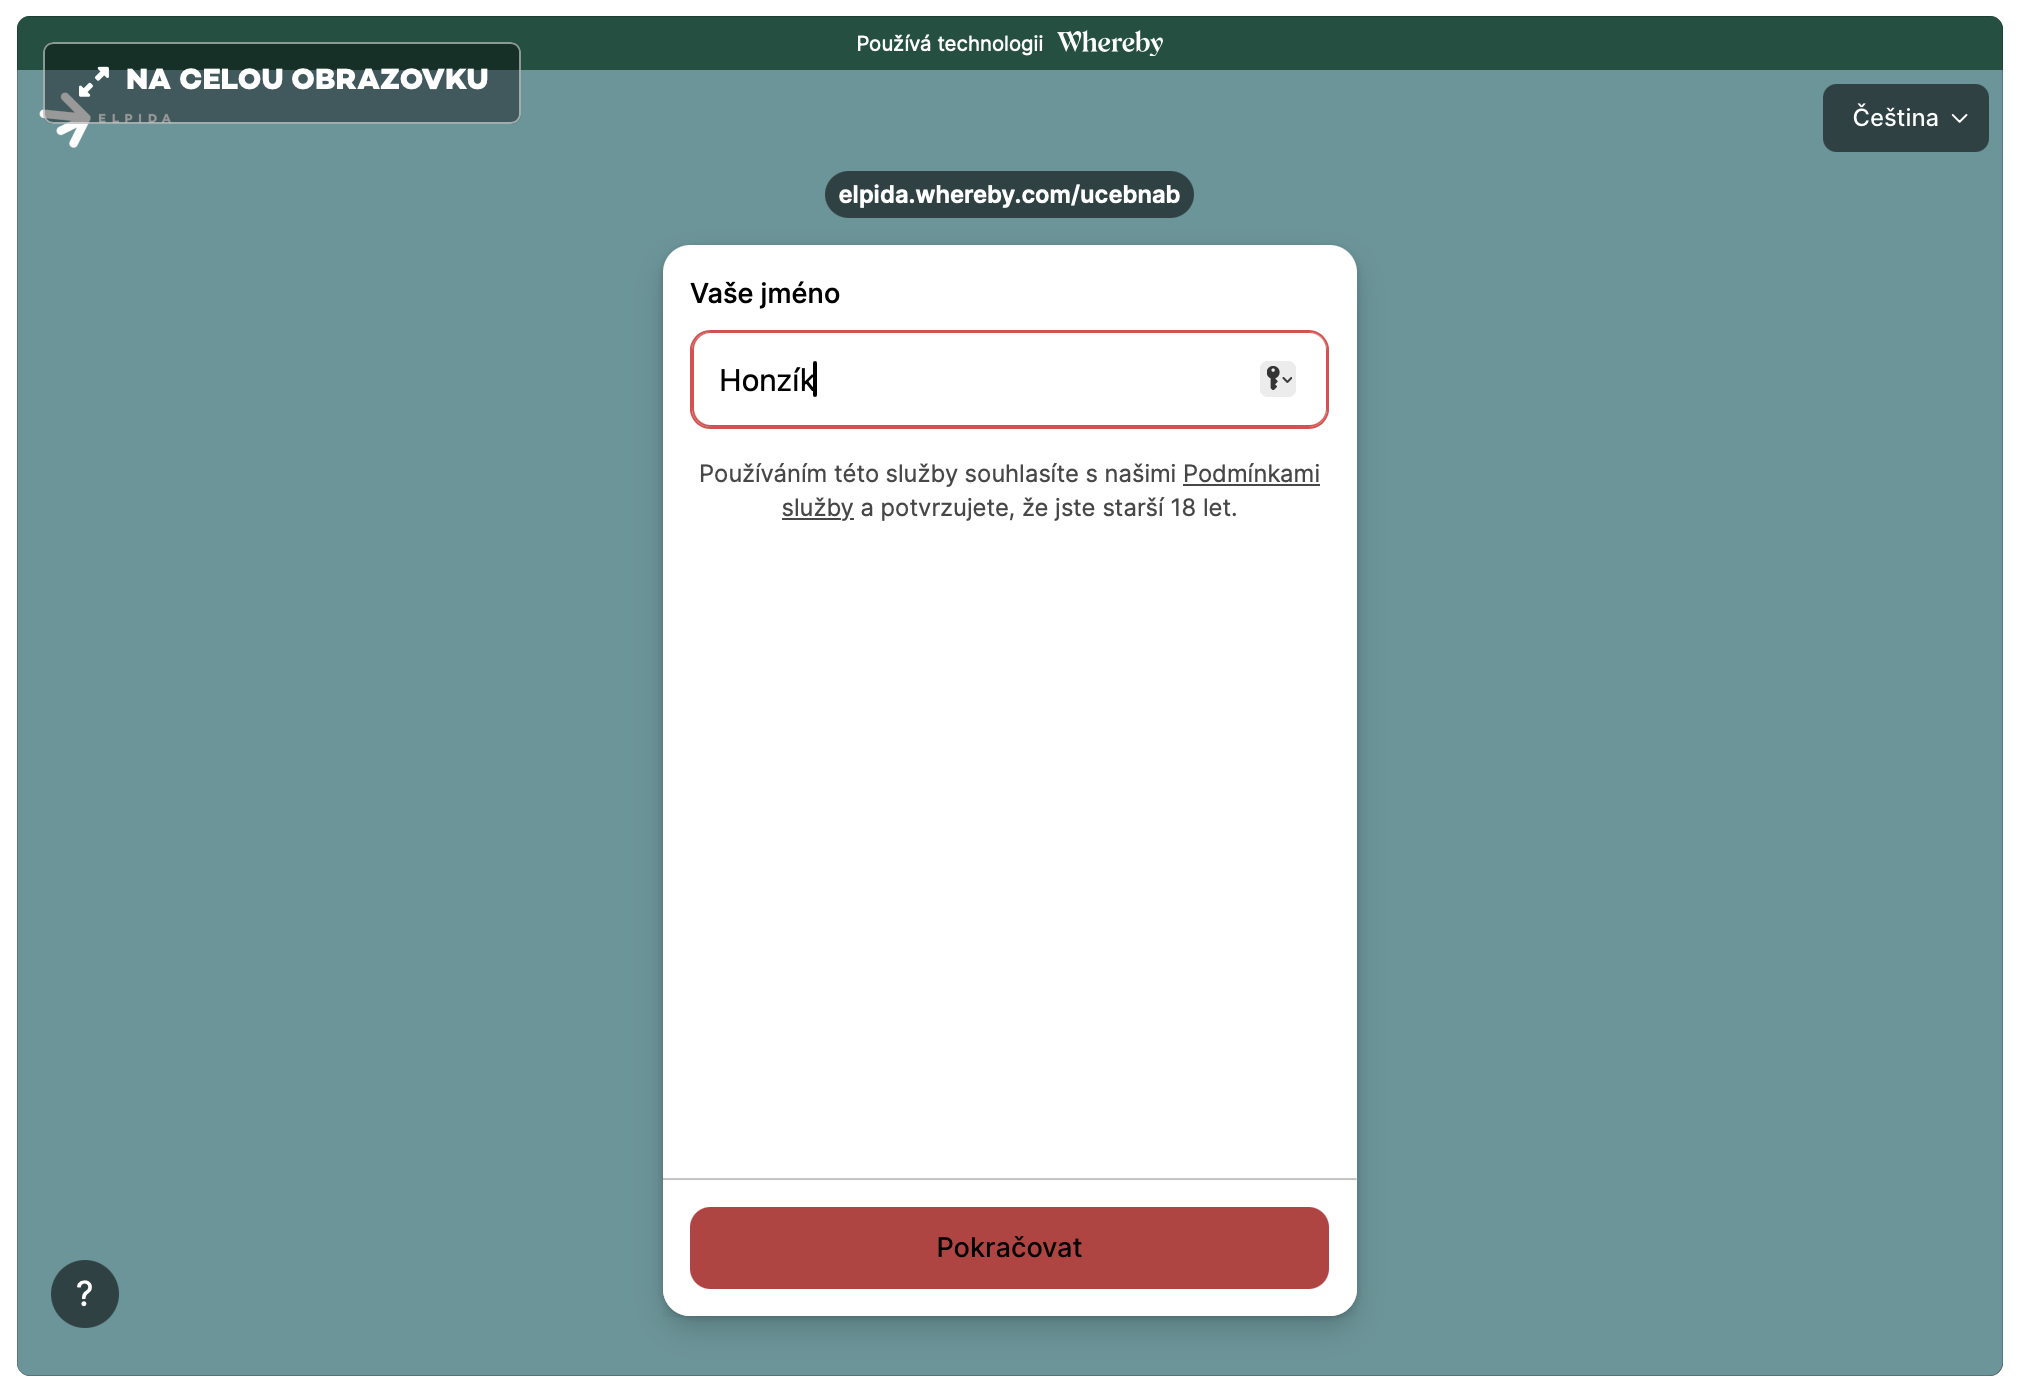Click the chevron beside Čeština
Viewport: 2028px width, 1396px height.
(1960, 118)
